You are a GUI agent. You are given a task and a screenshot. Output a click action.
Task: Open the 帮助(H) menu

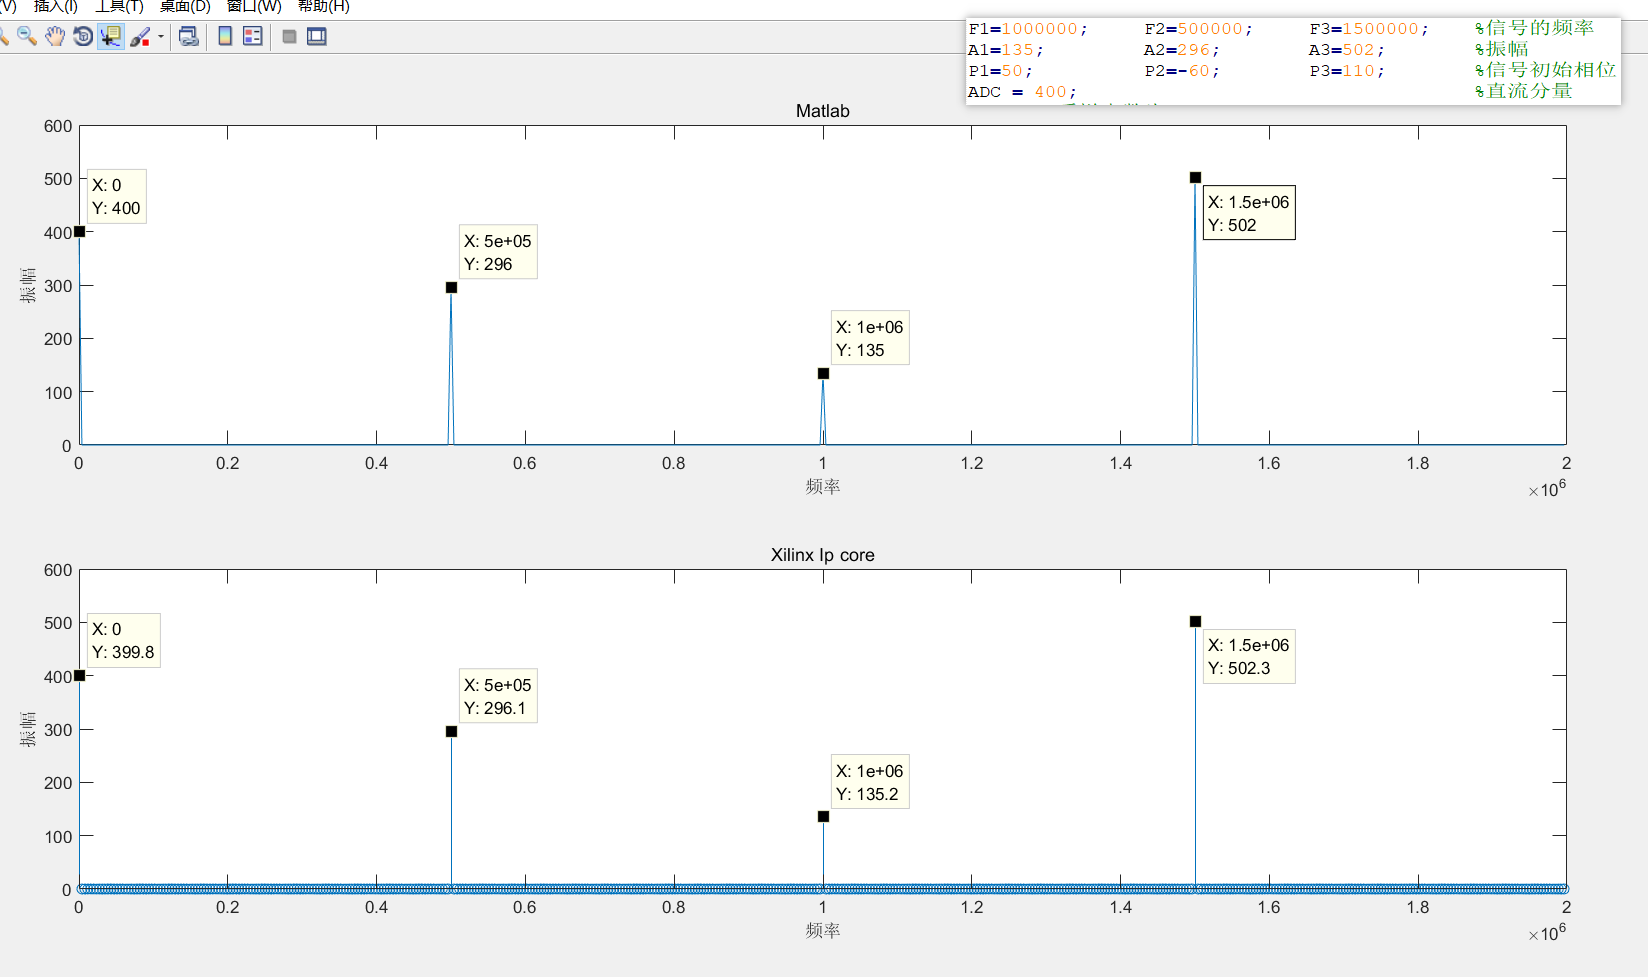coord(323,6)
